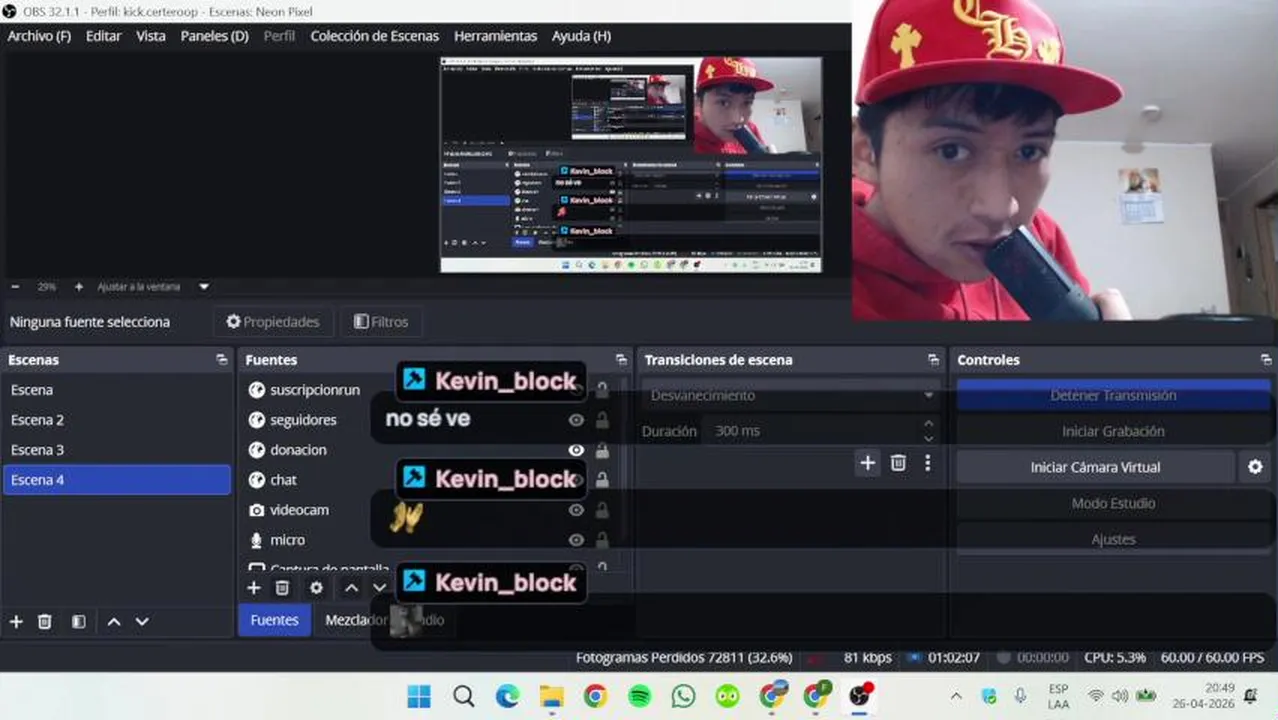The height and width of the screenshot is (720, 1278).
Task: Undock the Fuentes panel with its float icon
Action: pos(621,360)
